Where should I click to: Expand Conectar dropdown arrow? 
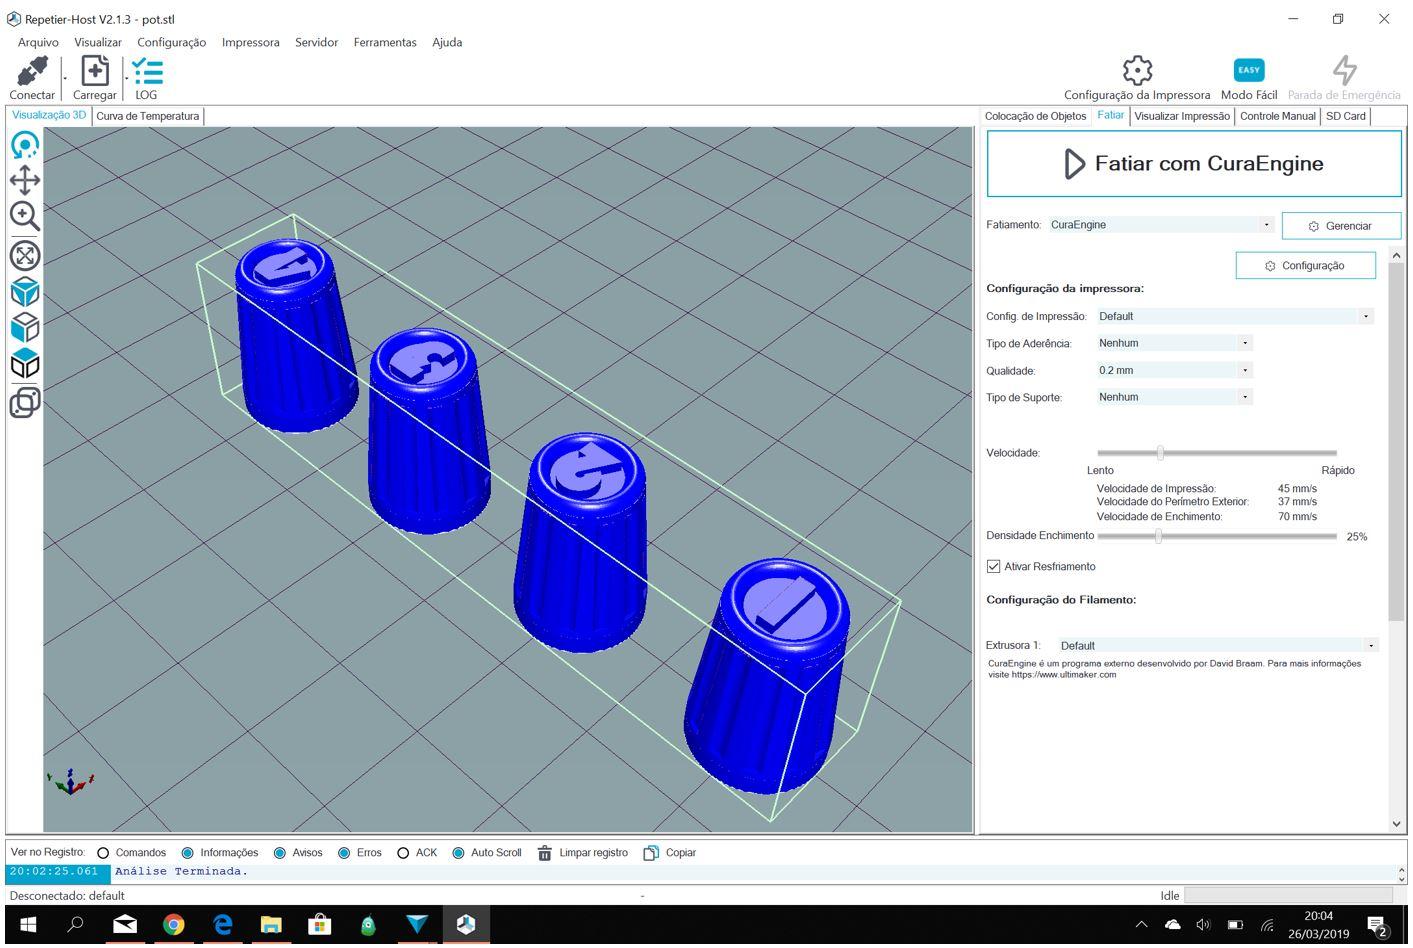[x=65, y=78]
